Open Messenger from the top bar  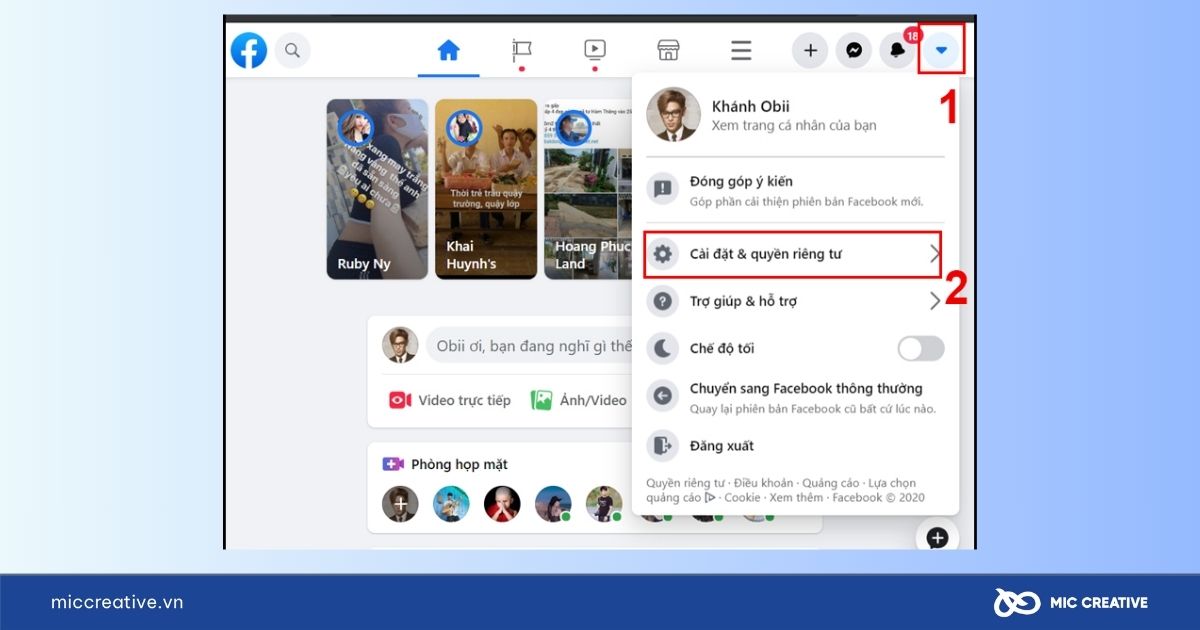(x=854, y=50)
